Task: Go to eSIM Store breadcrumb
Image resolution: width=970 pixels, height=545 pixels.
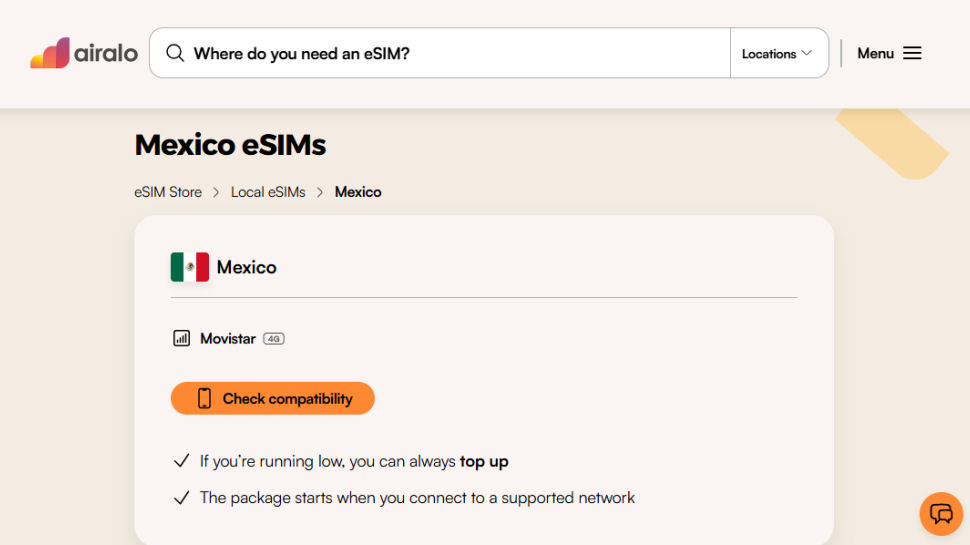Action: [x=168, y=192]
